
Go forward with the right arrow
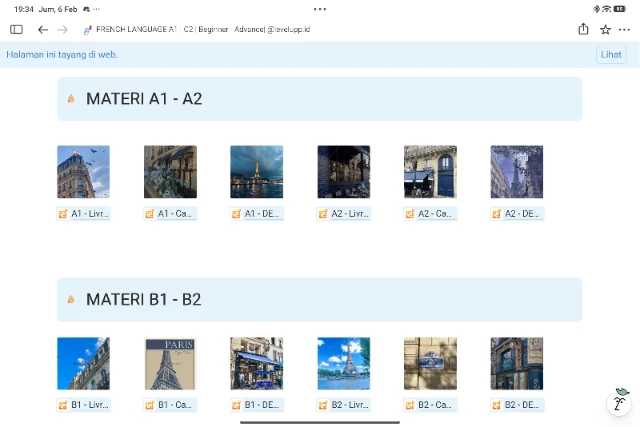62,30
